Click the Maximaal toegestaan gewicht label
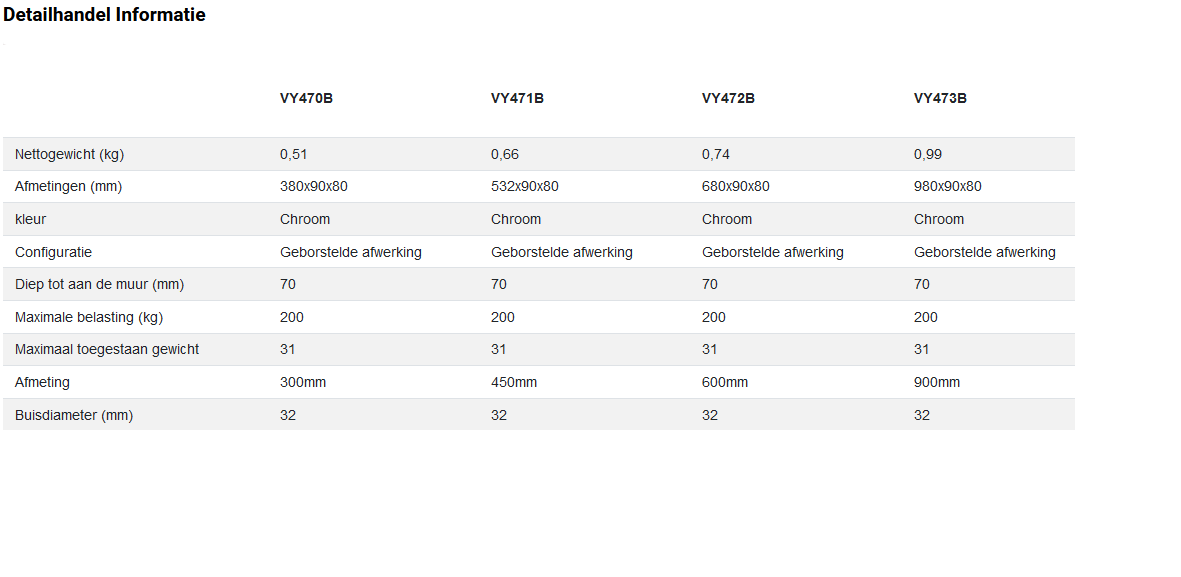 click(x=107, y=349)
